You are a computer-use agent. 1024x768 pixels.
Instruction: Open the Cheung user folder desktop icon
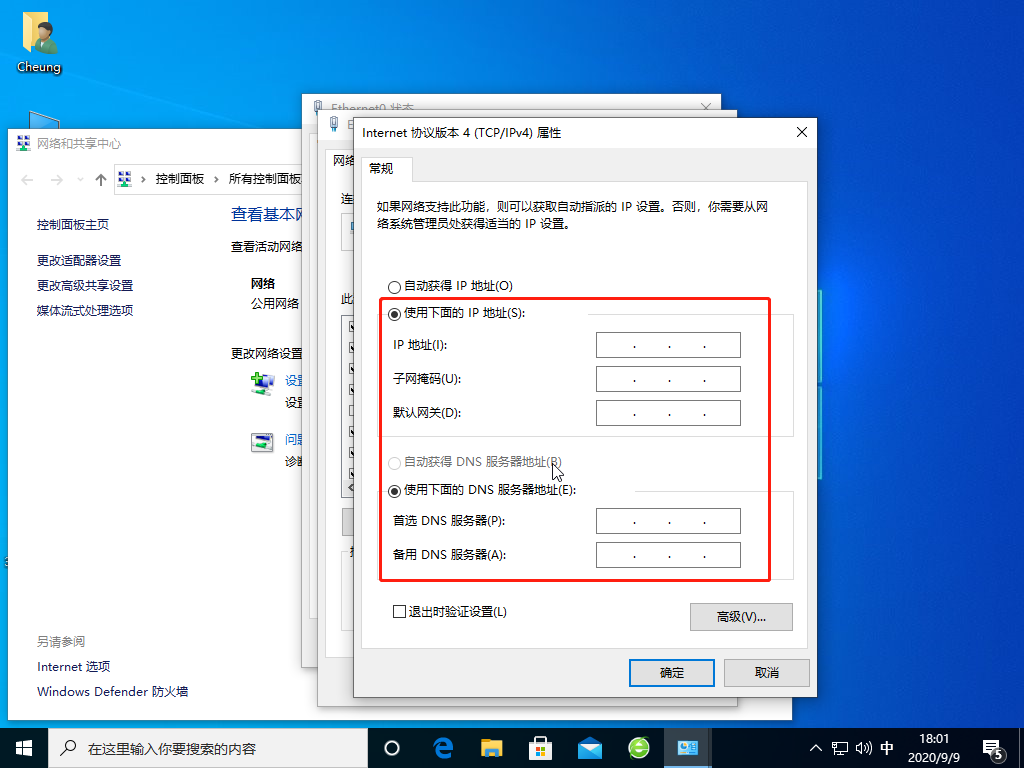[x=39, y=42]
